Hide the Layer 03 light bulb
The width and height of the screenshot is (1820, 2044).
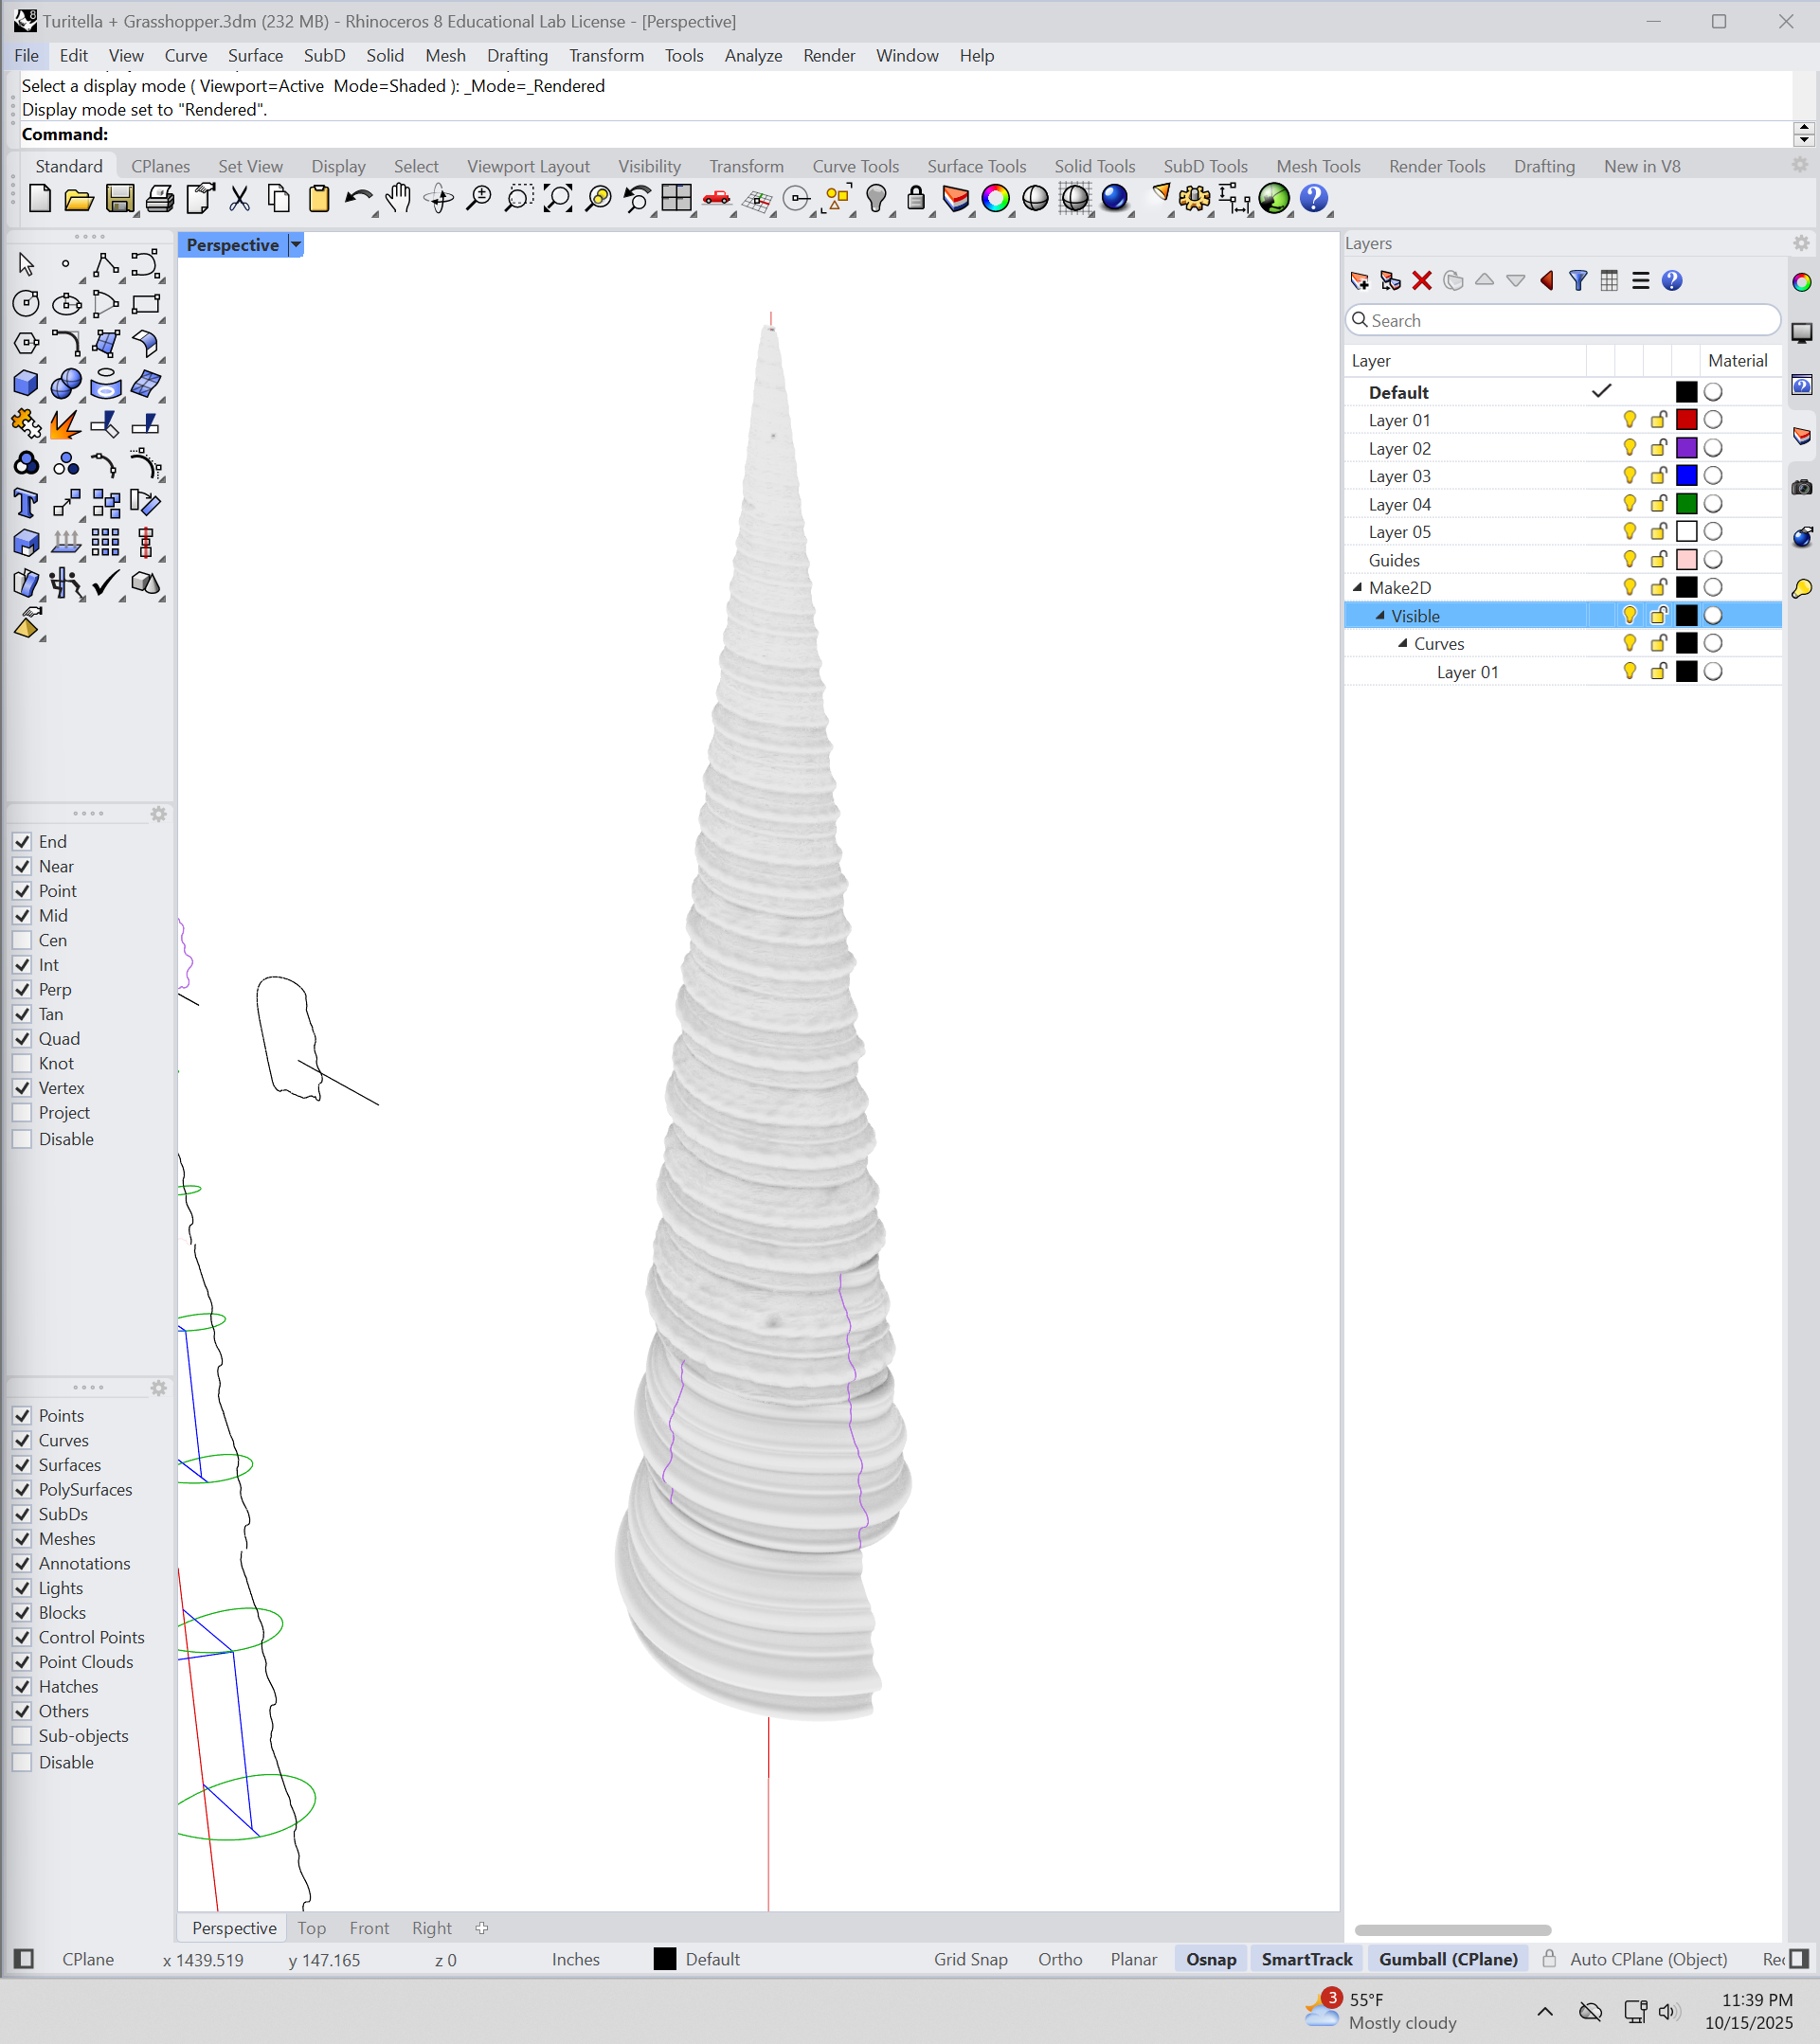[1630, 476]
